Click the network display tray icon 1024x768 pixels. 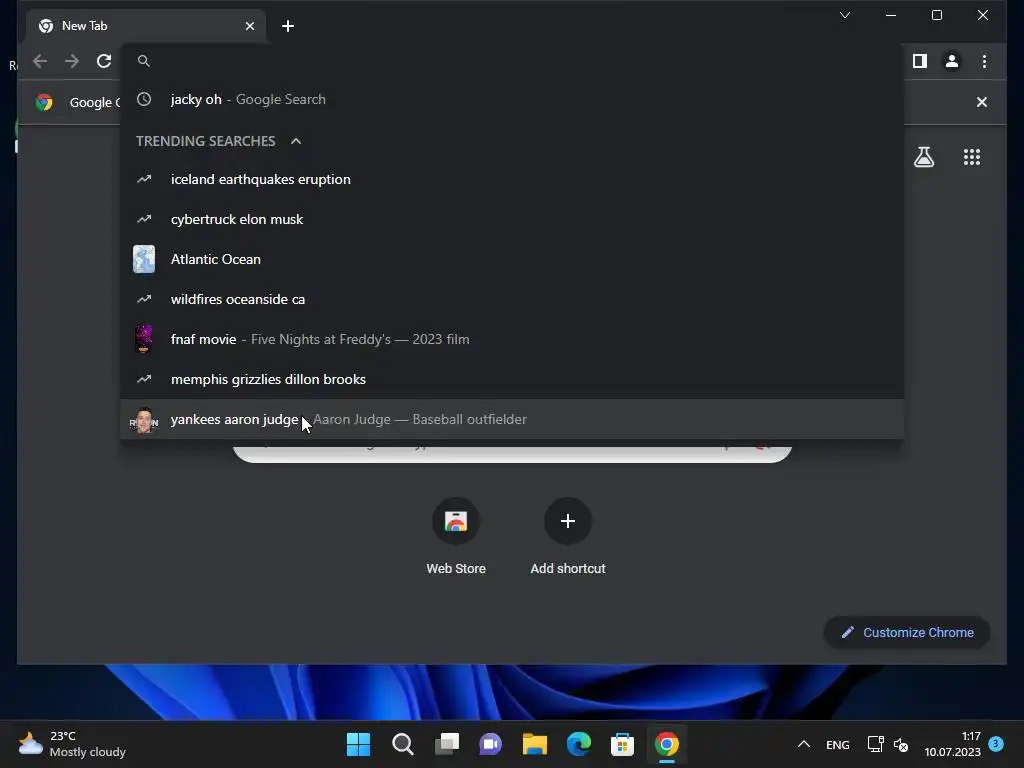pyautogui.click(x=875, y=744)
